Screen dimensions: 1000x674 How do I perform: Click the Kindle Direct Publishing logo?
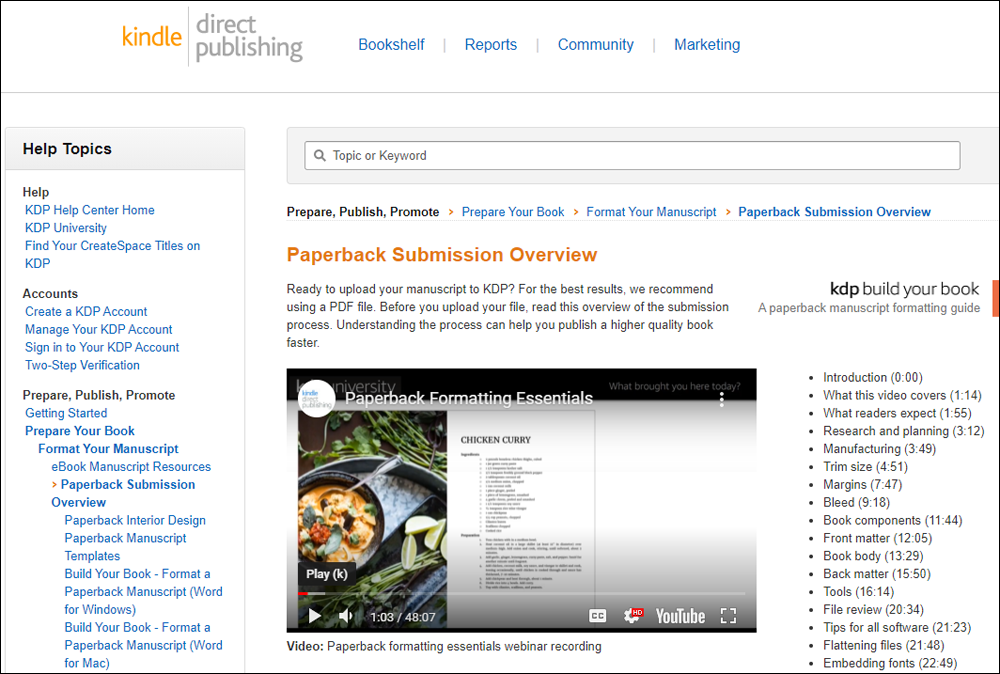coord(212,38)
